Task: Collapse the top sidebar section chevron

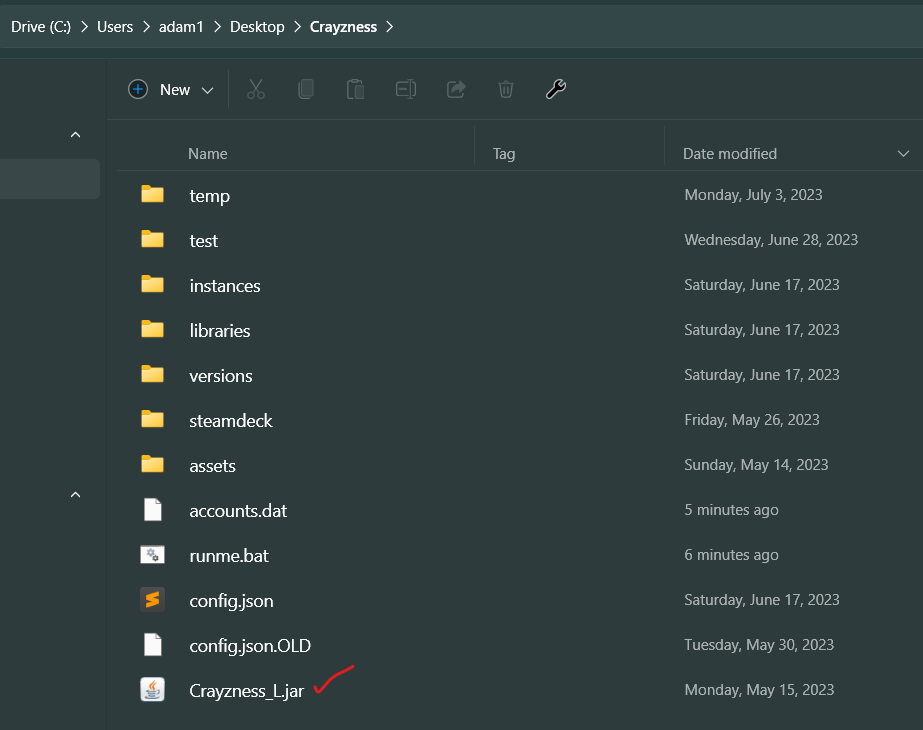Action: click(x=75, y=134)
